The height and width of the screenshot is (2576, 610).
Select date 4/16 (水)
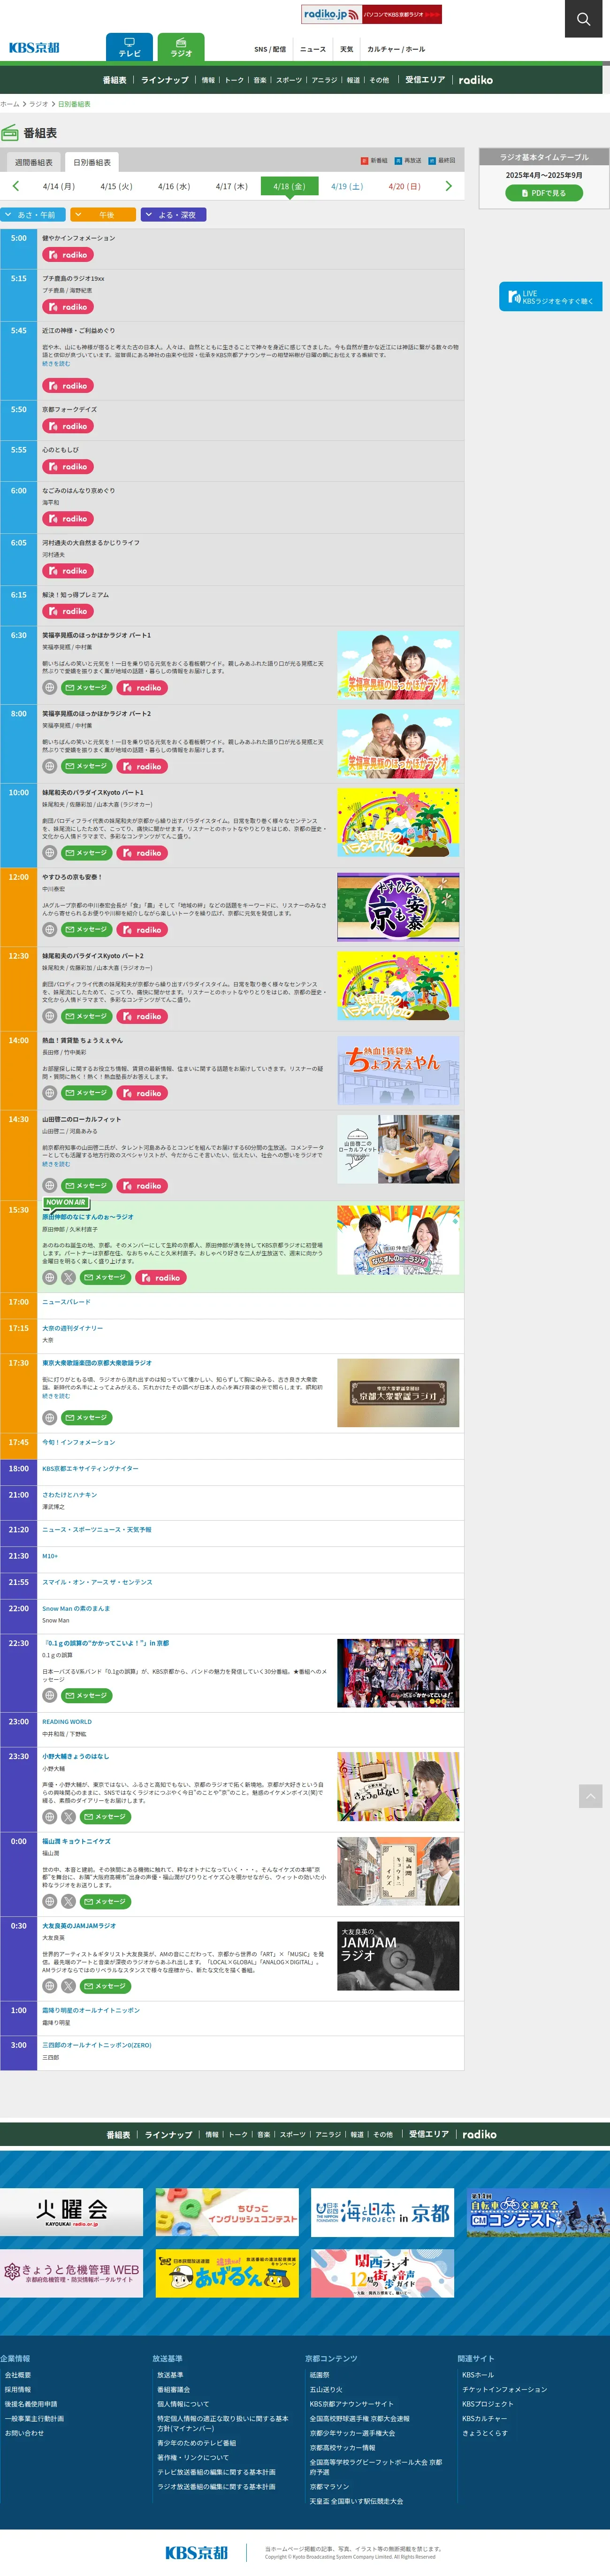[x=174, y=186]
